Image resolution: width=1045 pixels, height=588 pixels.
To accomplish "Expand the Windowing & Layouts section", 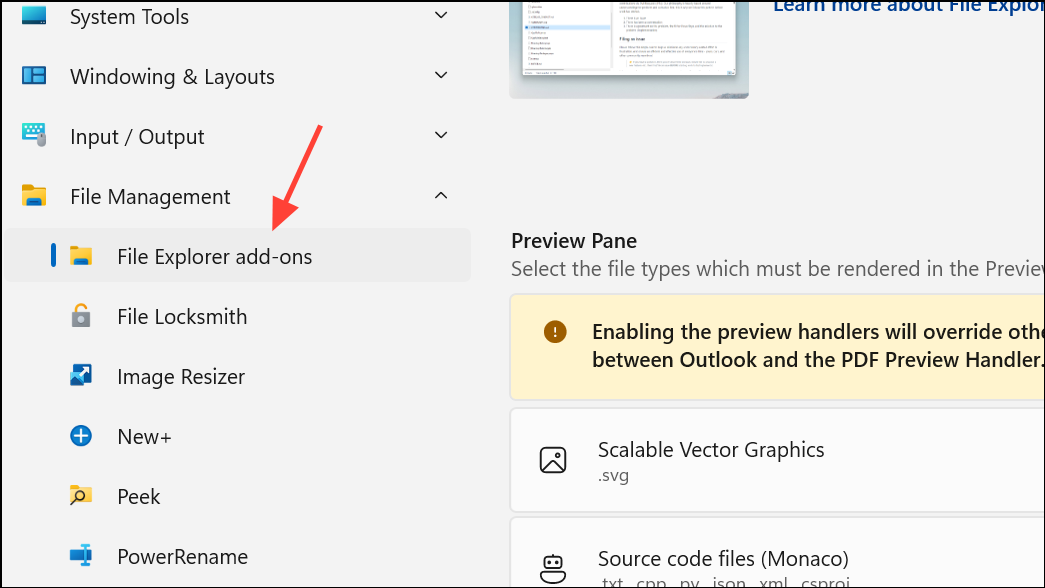I will click(x=441, y=76).
